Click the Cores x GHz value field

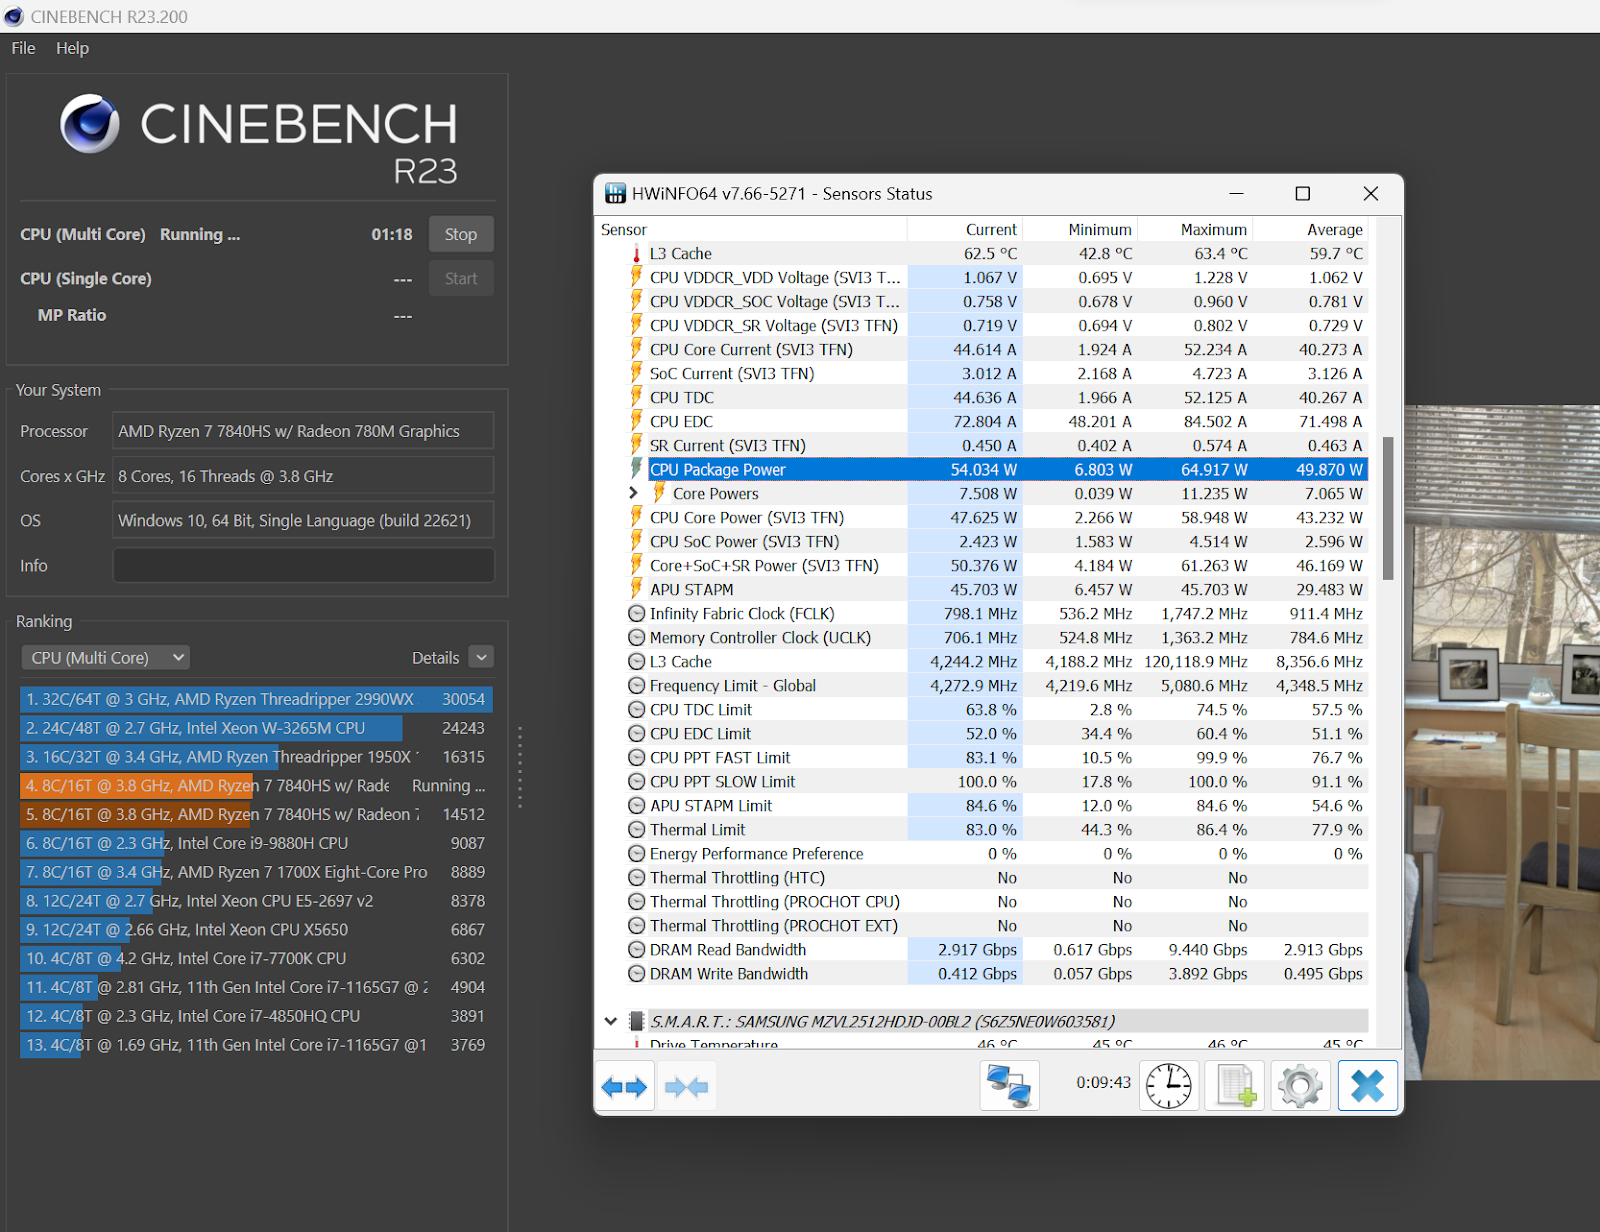coord(303,476)
